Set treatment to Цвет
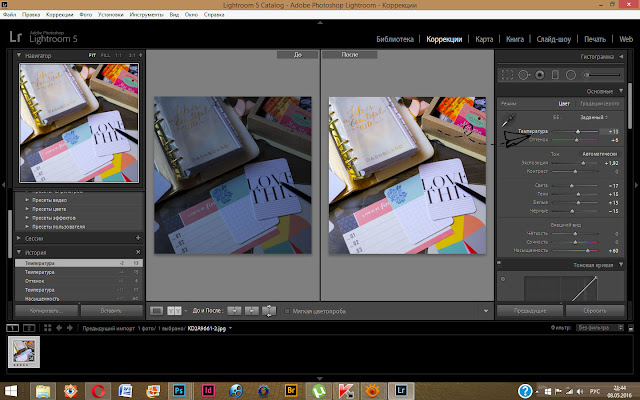Viewport: 640px width, 400px height. coord(564,104)
